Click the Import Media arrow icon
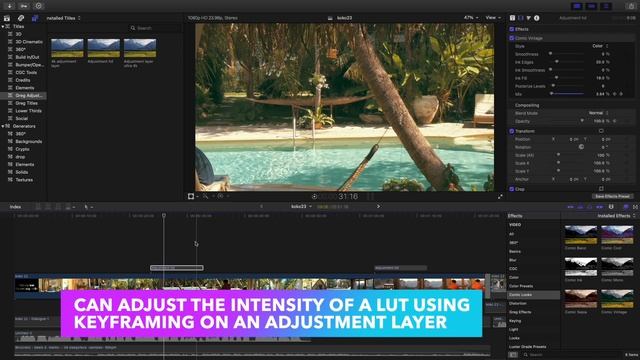This screenshot has width=640, height=360. [9, 6]
